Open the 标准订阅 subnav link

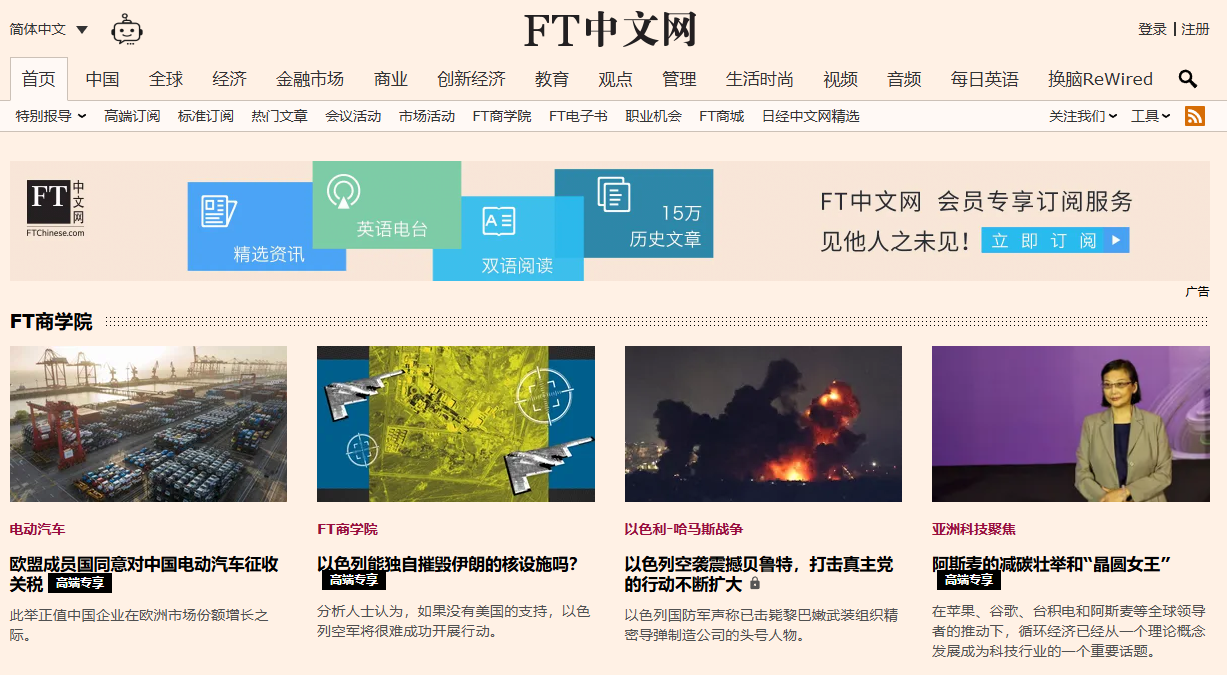[206, 116]
